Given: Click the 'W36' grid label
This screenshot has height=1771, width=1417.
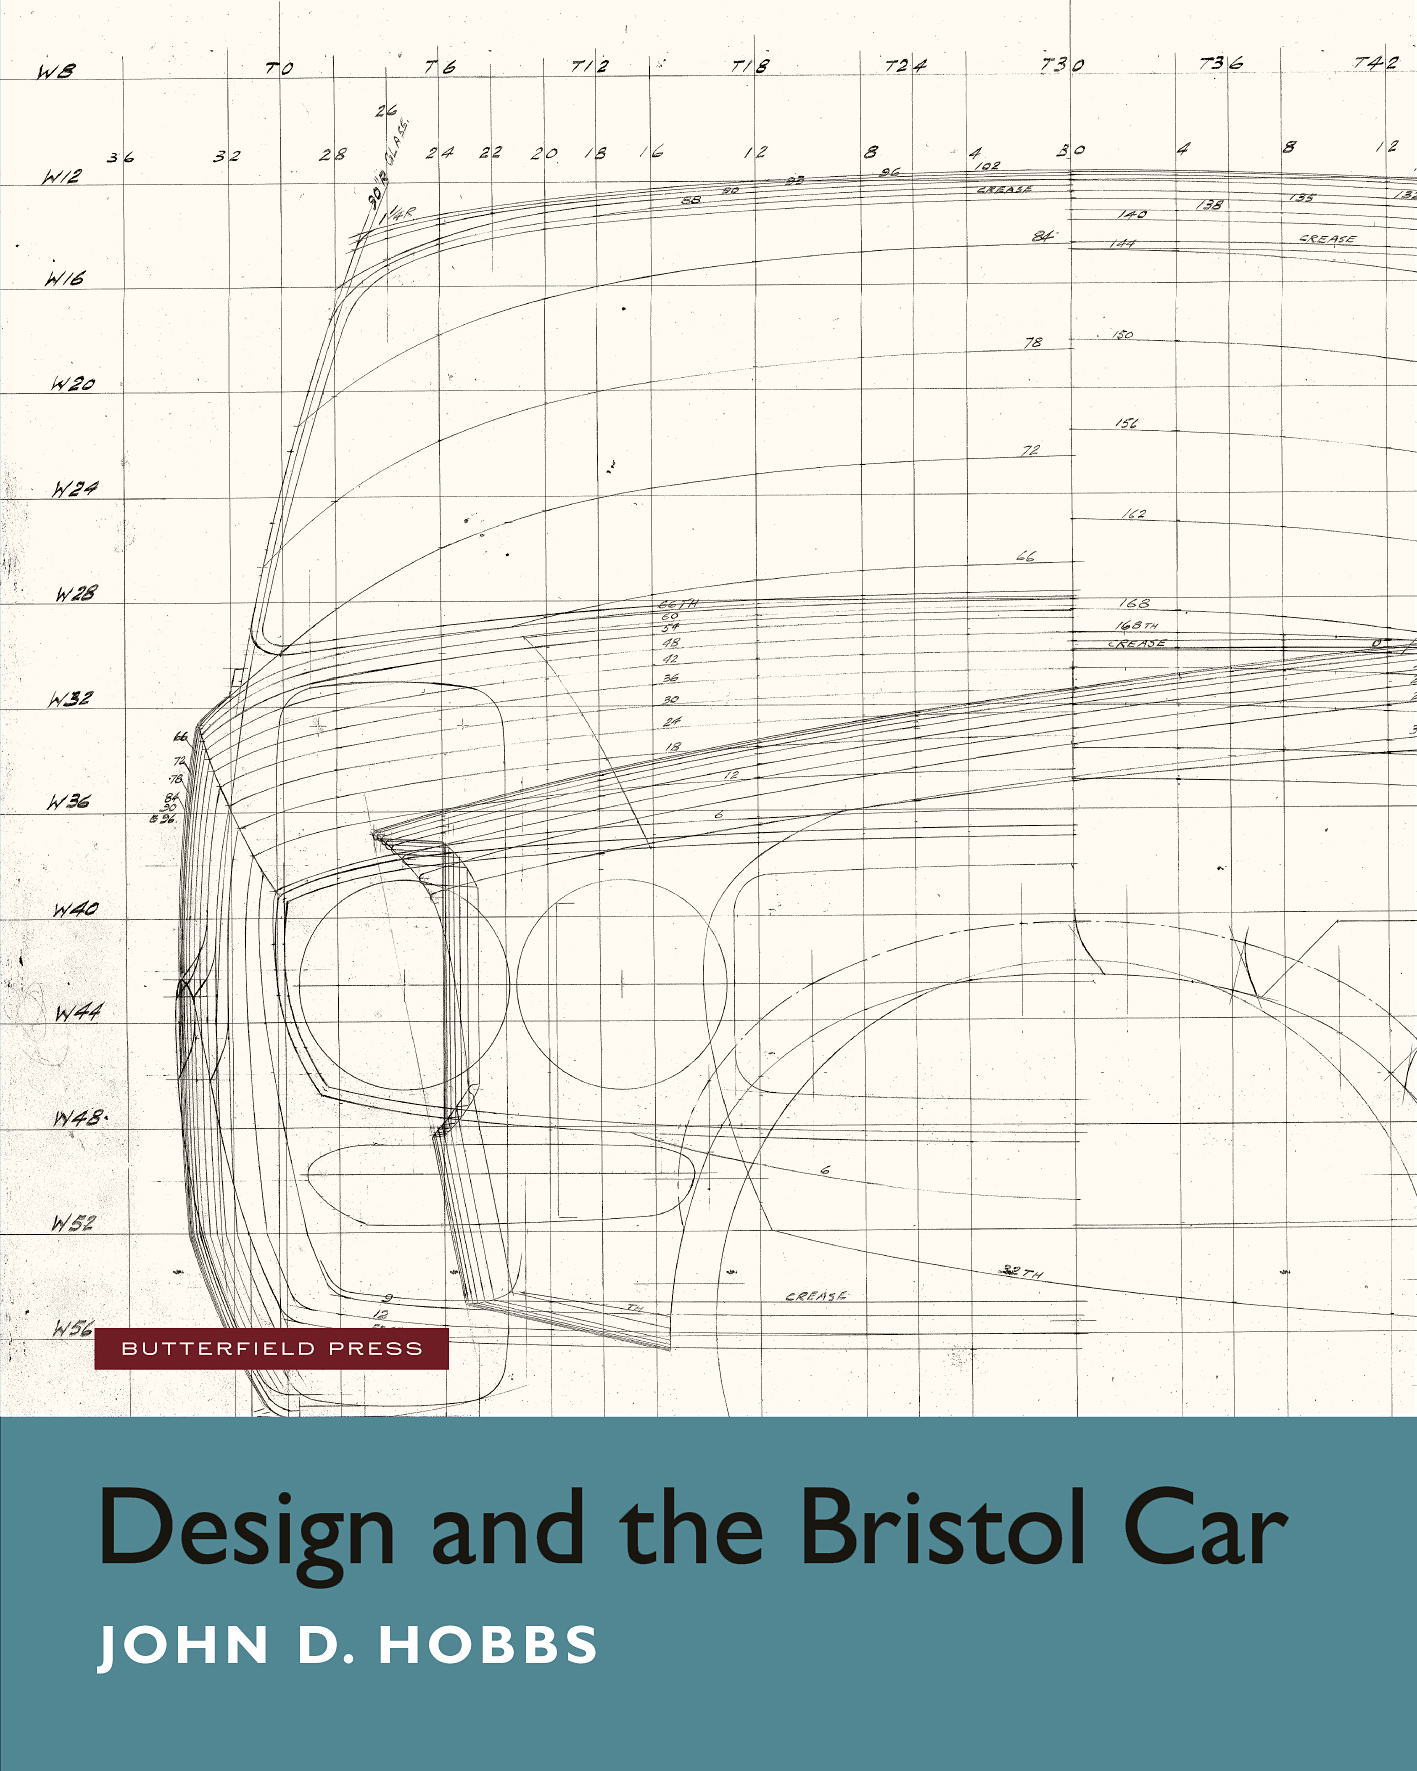Looking at the screenshot, I should click(x=70, y=802).
